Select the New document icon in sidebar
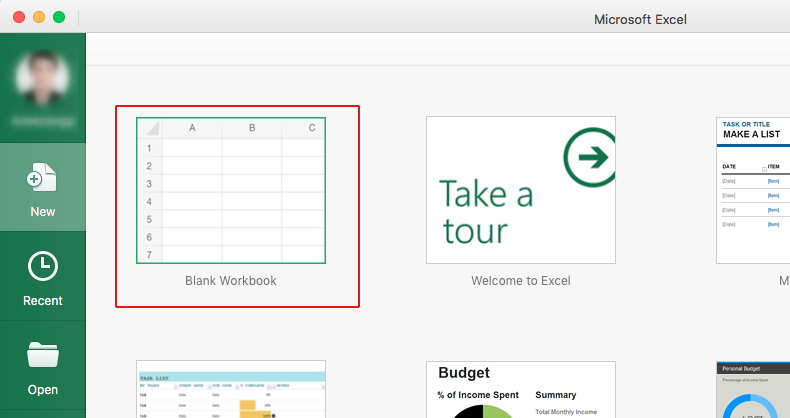The width and height of the screenshot is (790, 418). pos(42,177)
